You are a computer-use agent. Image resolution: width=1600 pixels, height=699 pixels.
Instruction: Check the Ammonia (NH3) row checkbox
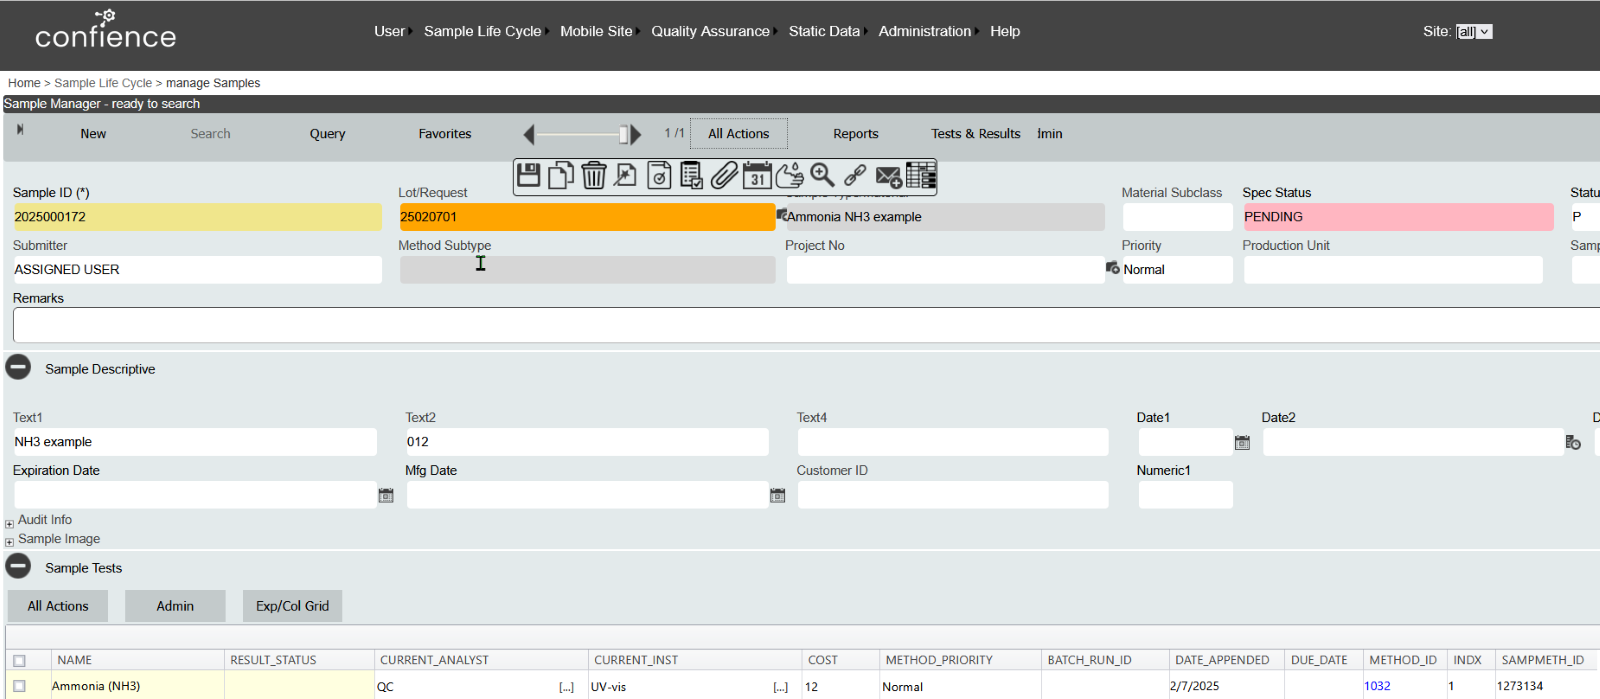[19, 686]
